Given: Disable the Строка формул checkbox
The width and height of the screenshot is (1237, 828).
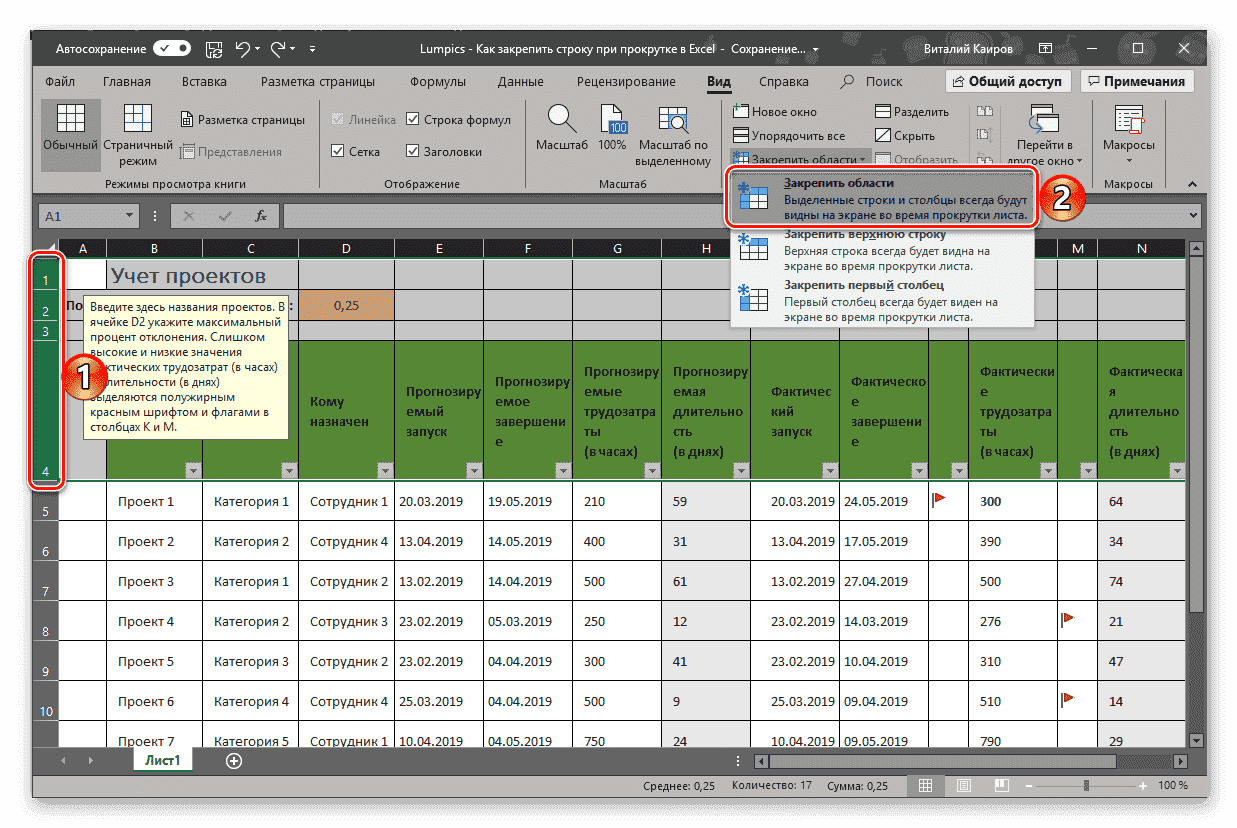Looking at the screenshot, I should point(413,119).
